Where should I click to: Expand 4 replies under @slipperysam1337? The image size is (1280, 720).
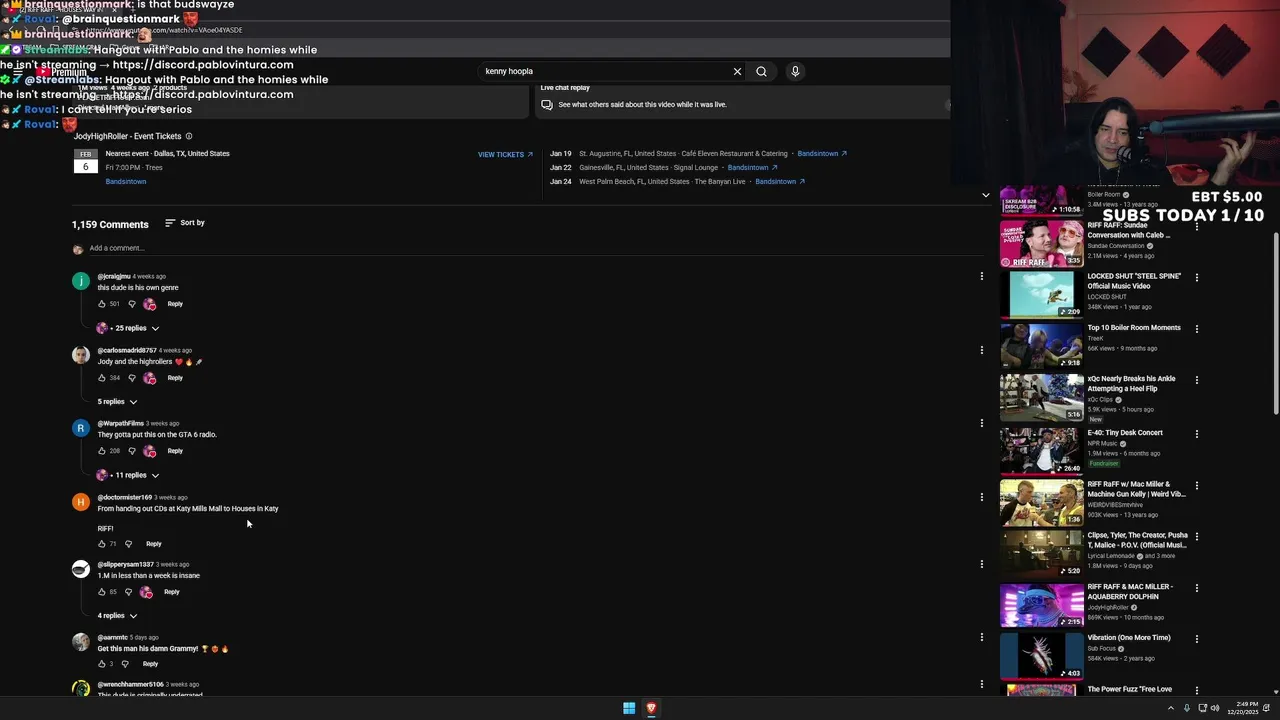117,616
